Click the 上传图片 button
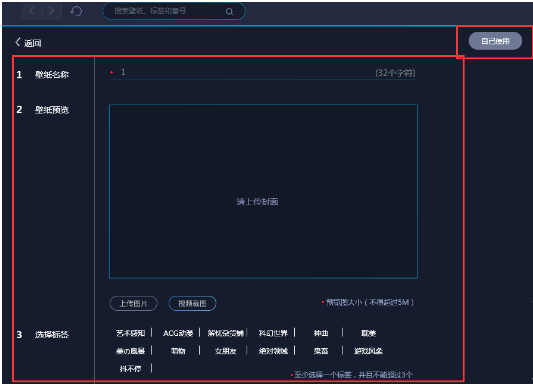The width and height of the screenshot is (533, 384). pyautogui.click(x=134, y=303)
